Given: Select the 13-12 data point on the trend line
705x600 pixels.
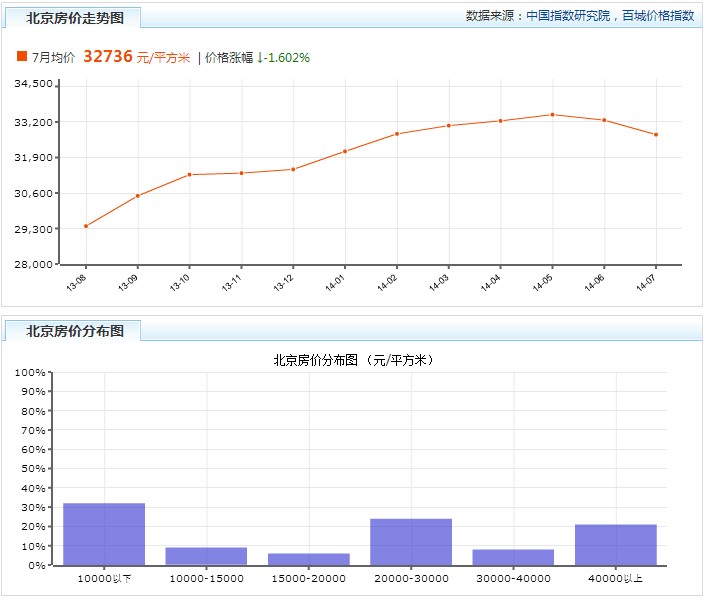Looking at the screenshot, I should point(293,170).
